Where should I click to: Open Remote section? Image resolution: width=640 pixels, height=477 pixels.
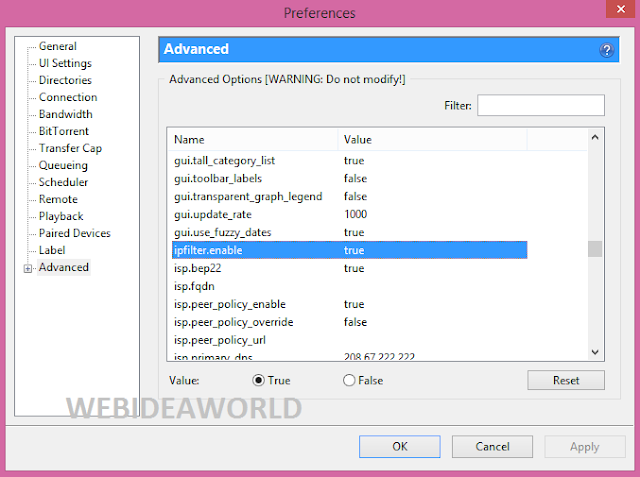(58, 199)
